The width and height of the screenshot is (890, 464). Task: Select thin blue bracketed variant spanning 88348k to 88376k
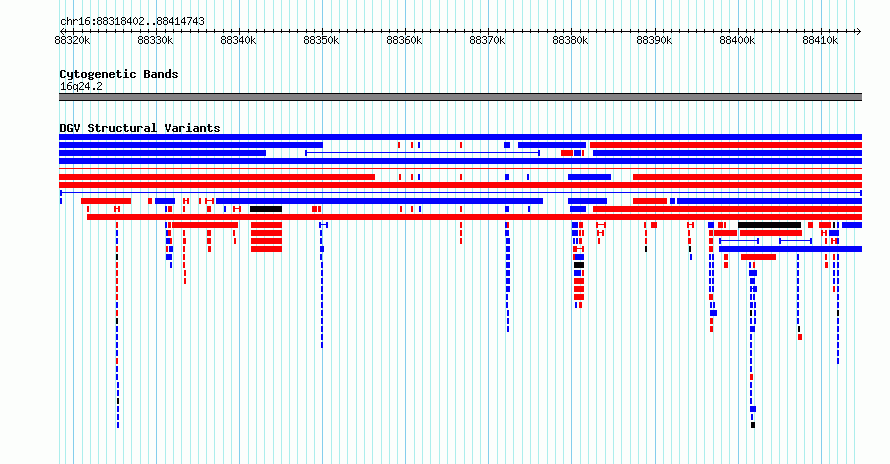(x=422, y=153)
